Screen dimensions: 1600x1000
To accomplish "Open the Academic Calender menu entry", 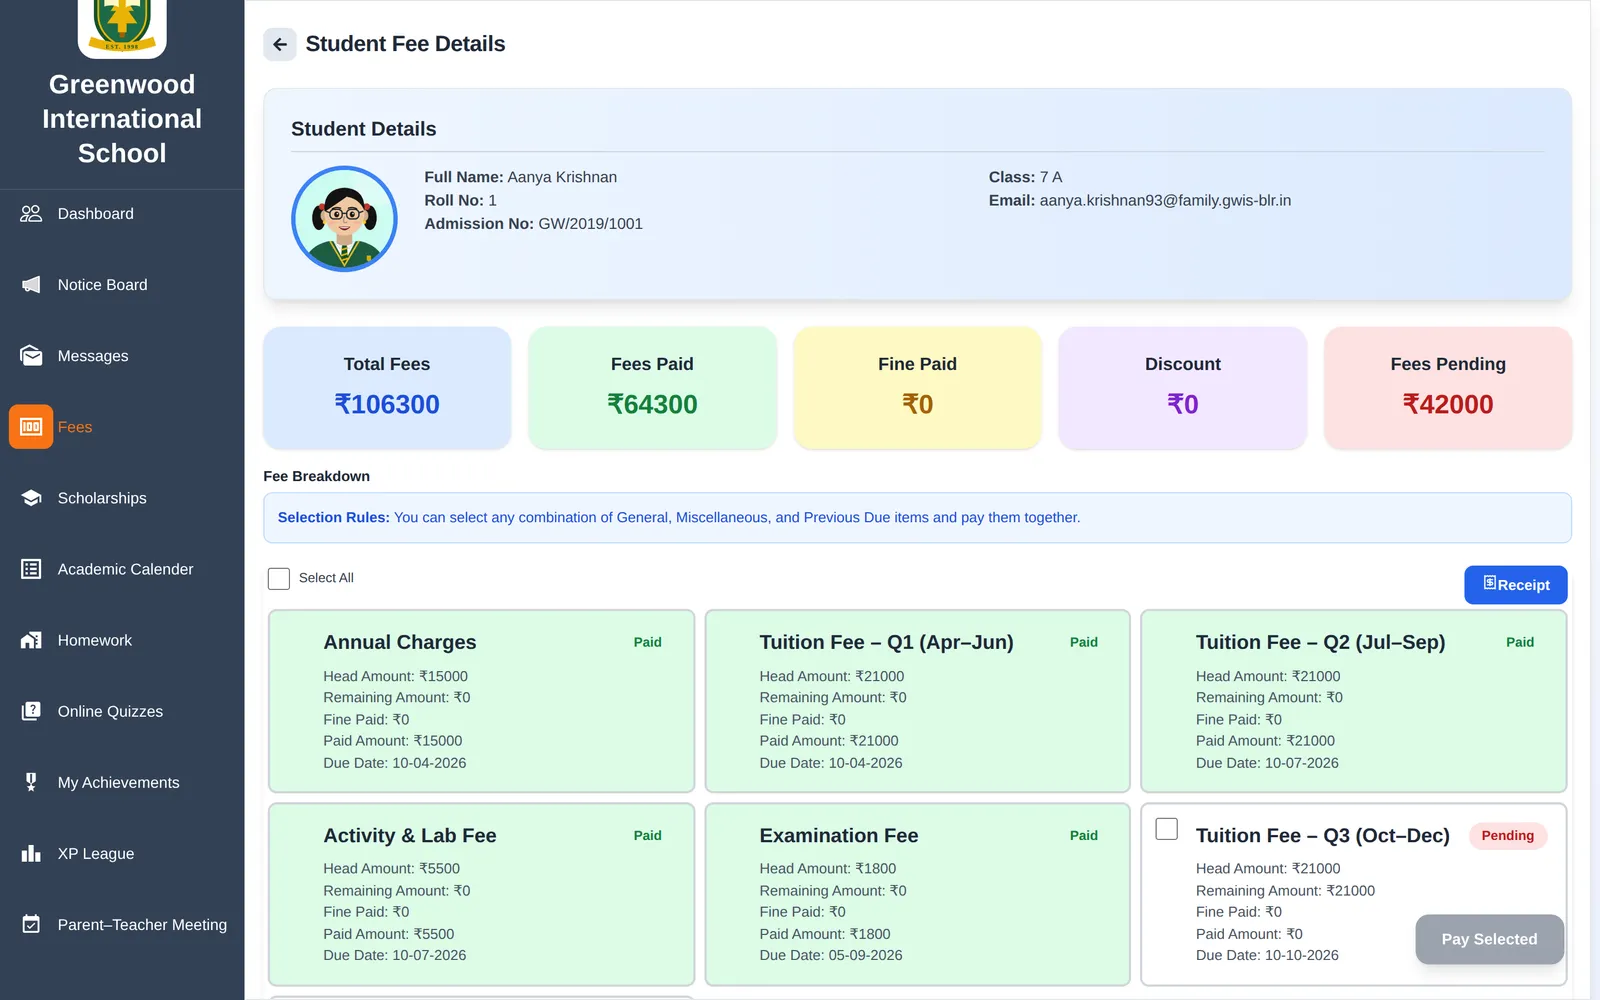I will 125,569.
